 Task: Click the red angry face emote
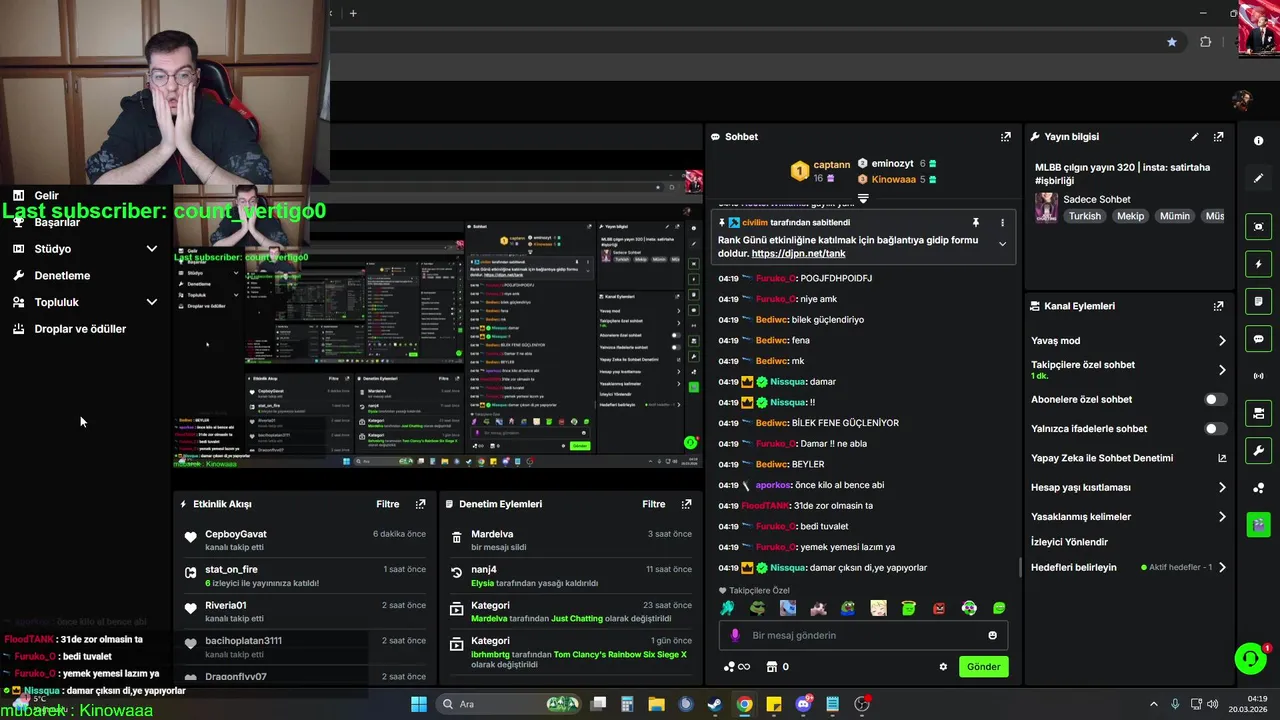click(x=939, y=608)
